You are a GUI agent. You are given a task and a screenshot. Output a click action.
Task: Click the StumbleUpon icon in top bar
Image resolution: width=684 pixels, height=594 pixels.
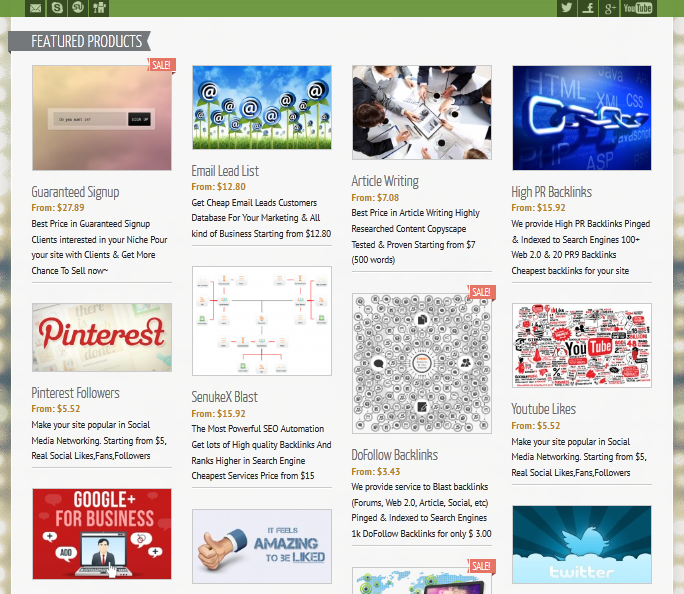tap(78, 8)
